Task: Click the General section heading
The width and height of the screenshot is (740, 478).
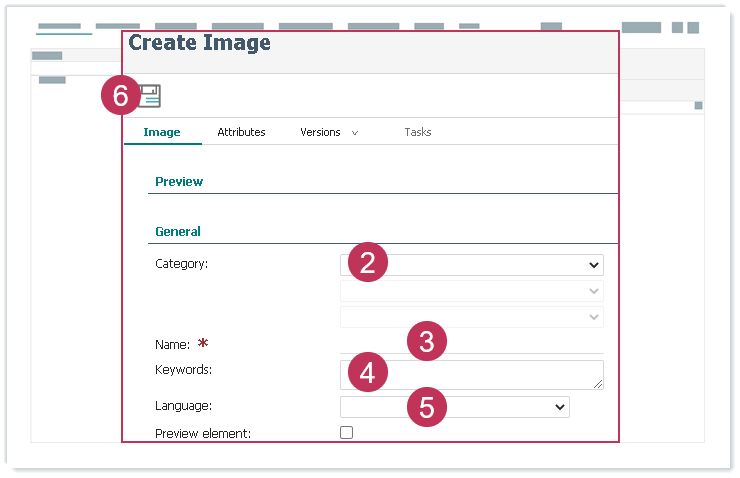Action: click(178, 232)
